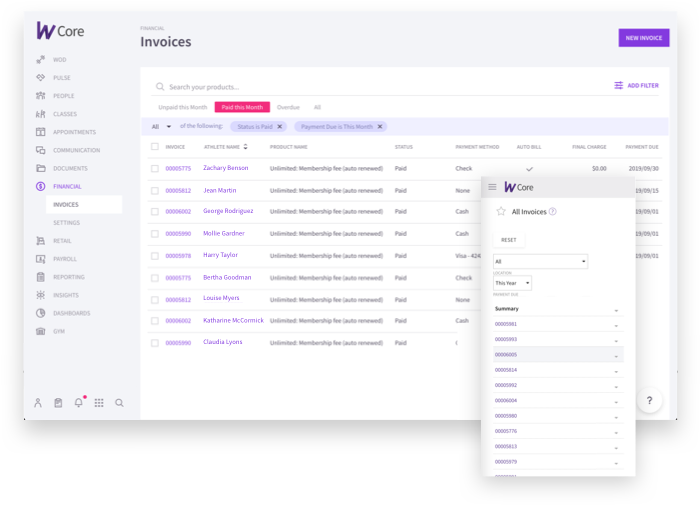700x508 pixels.
Task: Sort by Athlete Name column arrows
Action: click(246, 147)
